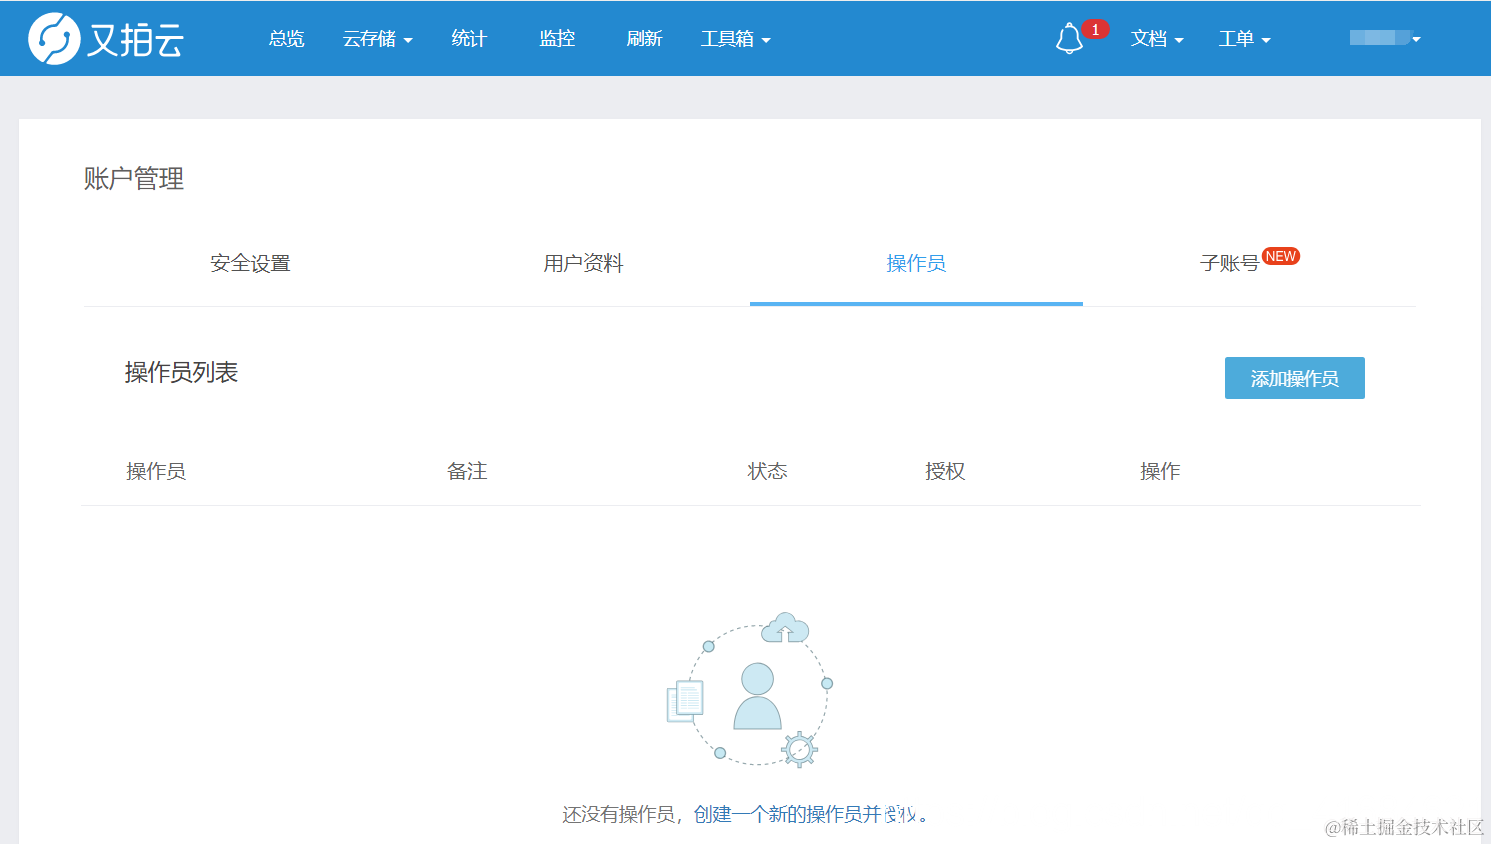This screenshot has width=1491, height=844.
Task: Expand the 文档 dropdown
Action: [1157, 38]
